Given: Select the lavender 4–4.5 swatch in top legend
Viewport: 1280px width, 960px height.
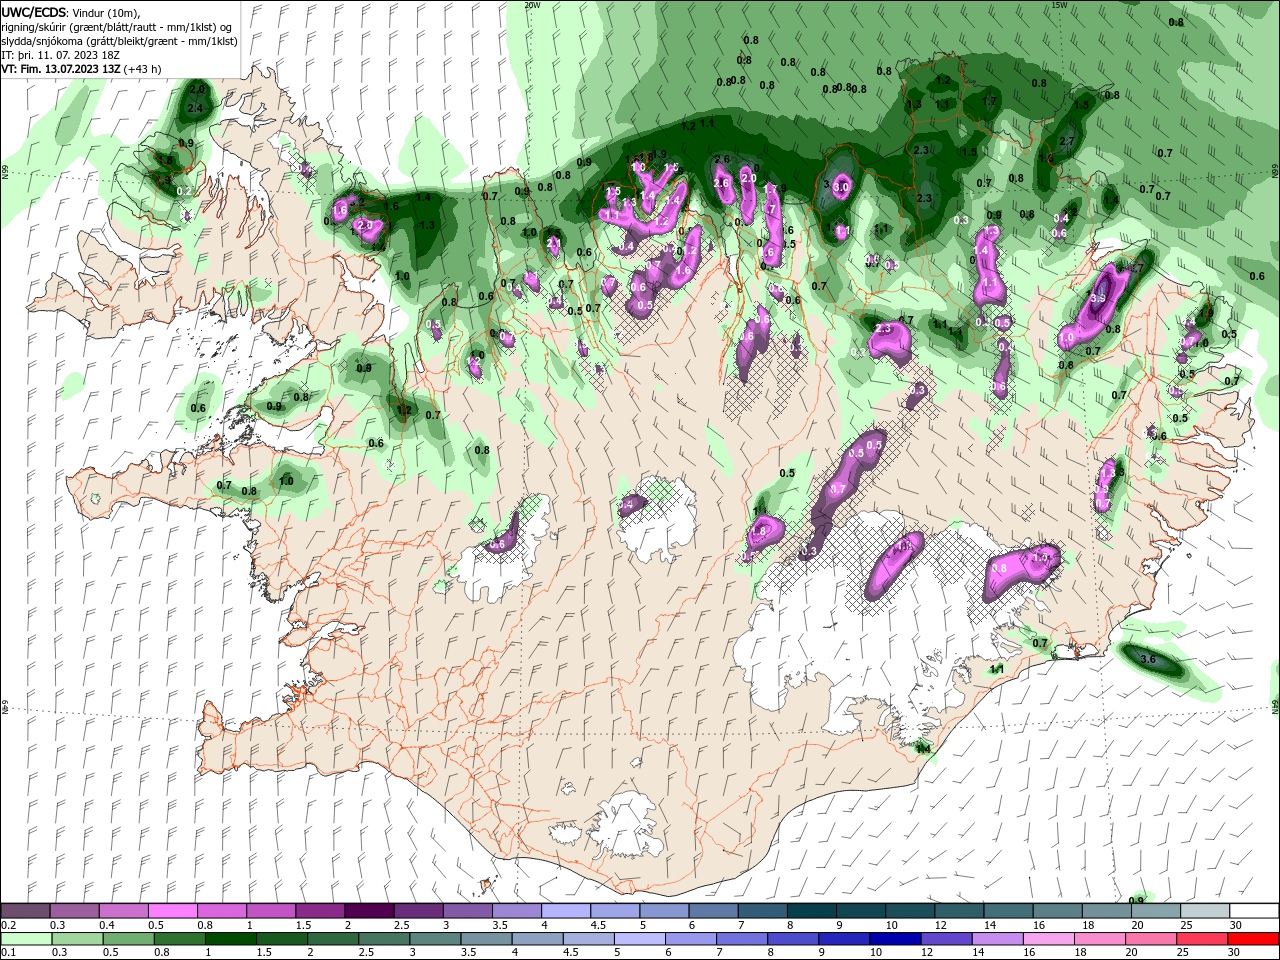Looking at the screenshot, I should (x=566, y=911).
